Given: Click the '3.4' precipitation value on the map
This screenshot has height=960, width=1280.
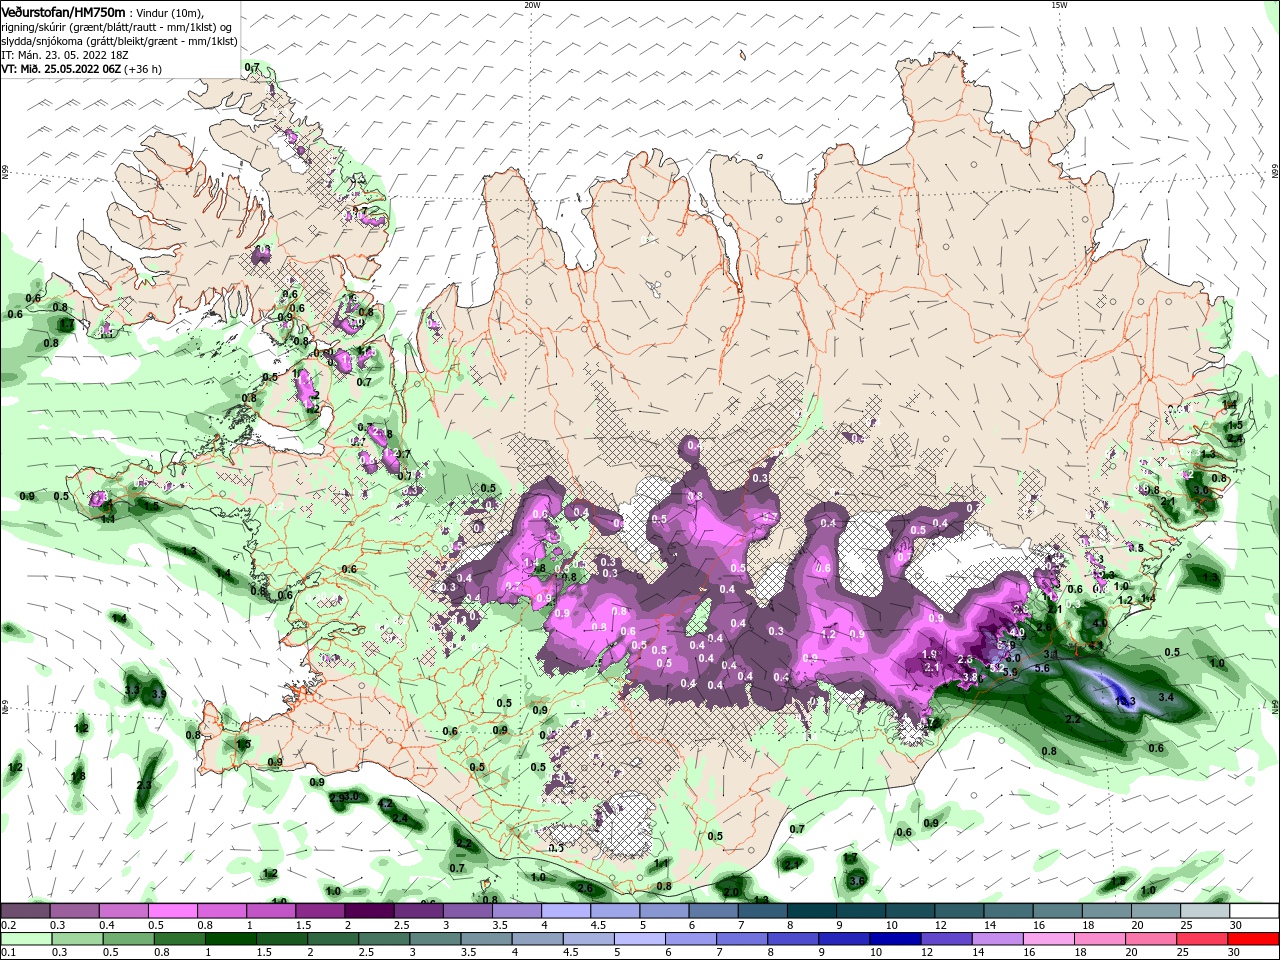Looking at the screenshot, I should [1166, 697].
